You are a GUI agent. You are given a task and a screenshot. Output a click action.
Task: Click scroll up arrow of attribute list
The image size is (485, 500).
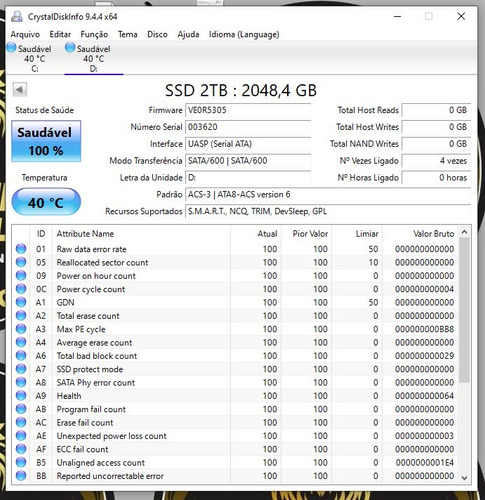[x=465, y=232]
